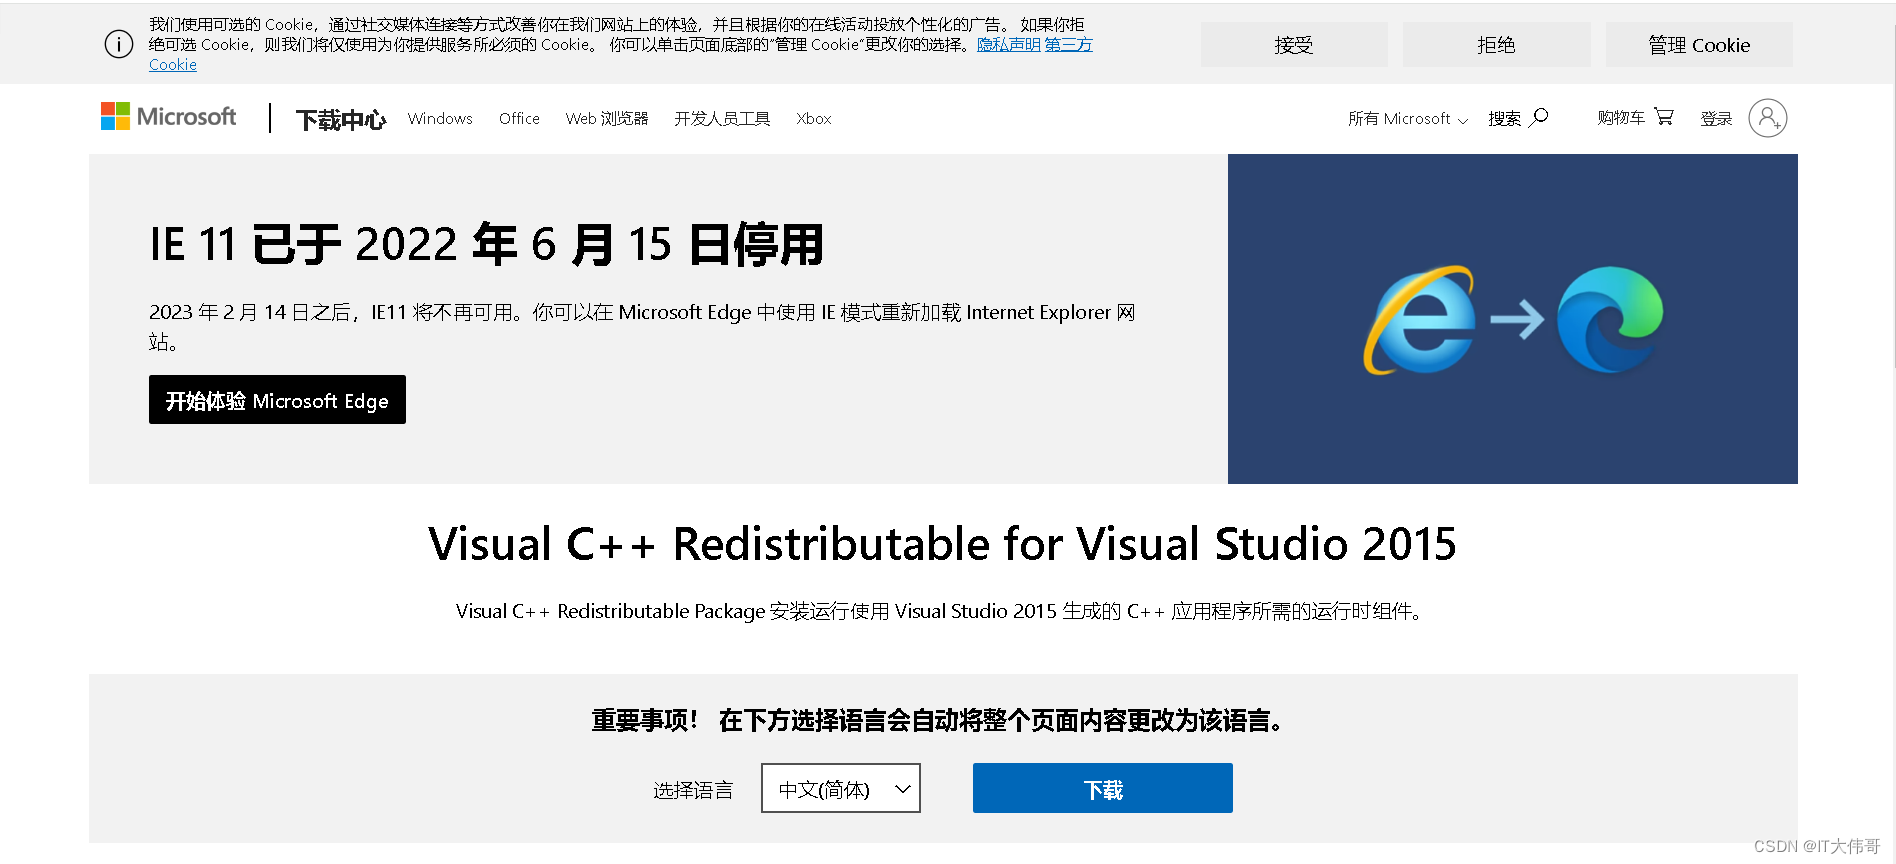Open the 中文(简体) language dropdown
This screenshot has height=864, width=1896.
(x=841, y=788)
